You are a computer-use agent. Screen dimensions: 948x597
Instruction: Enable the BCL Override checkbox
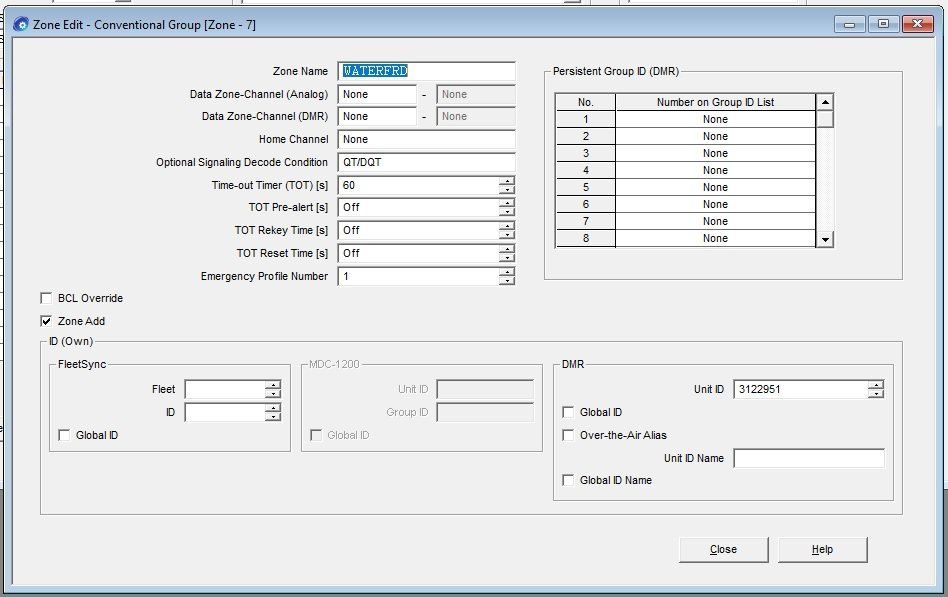[x=46, y=298]
